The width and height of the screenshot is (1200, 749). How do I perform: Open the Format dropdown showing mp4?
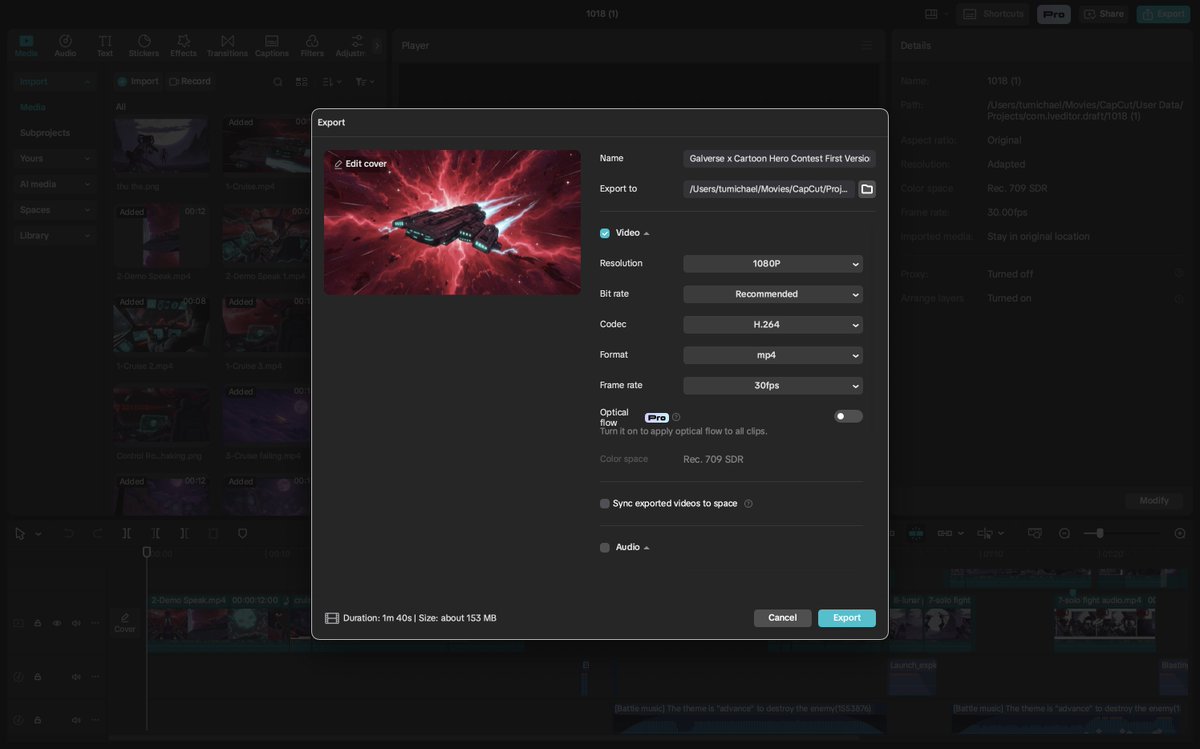[x=773, y=355]
